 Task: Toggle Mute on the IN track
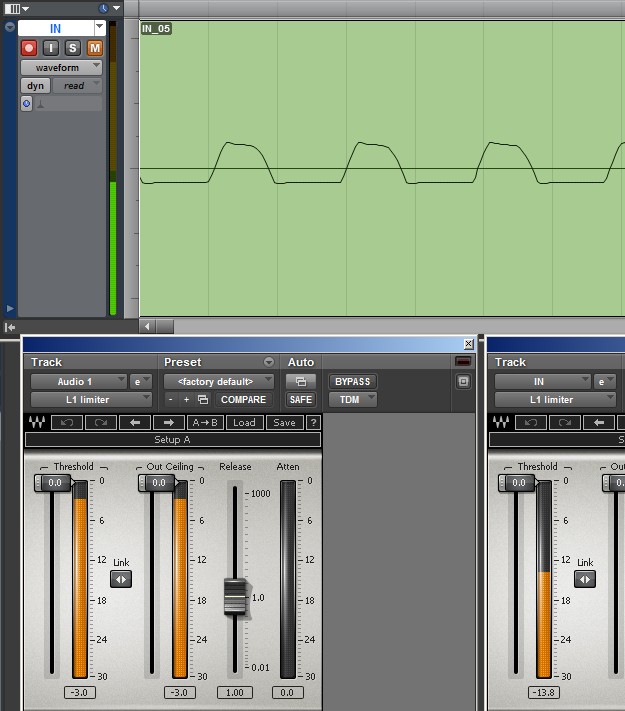[x=94, y=48]
